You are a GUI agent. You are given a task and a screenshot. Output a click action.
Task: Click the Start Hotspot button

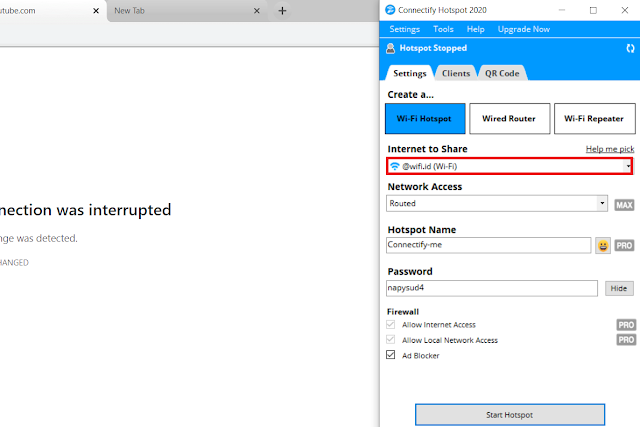pos(510,415)
